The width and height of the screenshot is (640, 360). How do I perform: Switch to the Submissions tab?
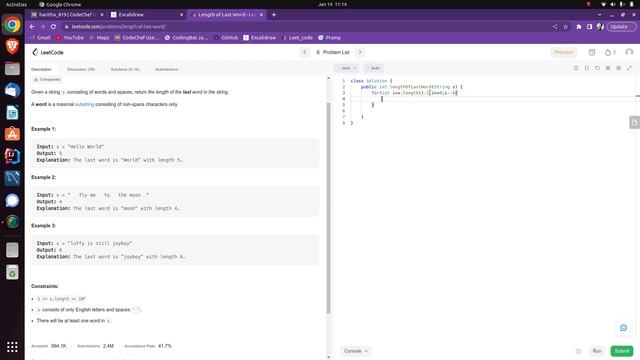tap(167, 69)
